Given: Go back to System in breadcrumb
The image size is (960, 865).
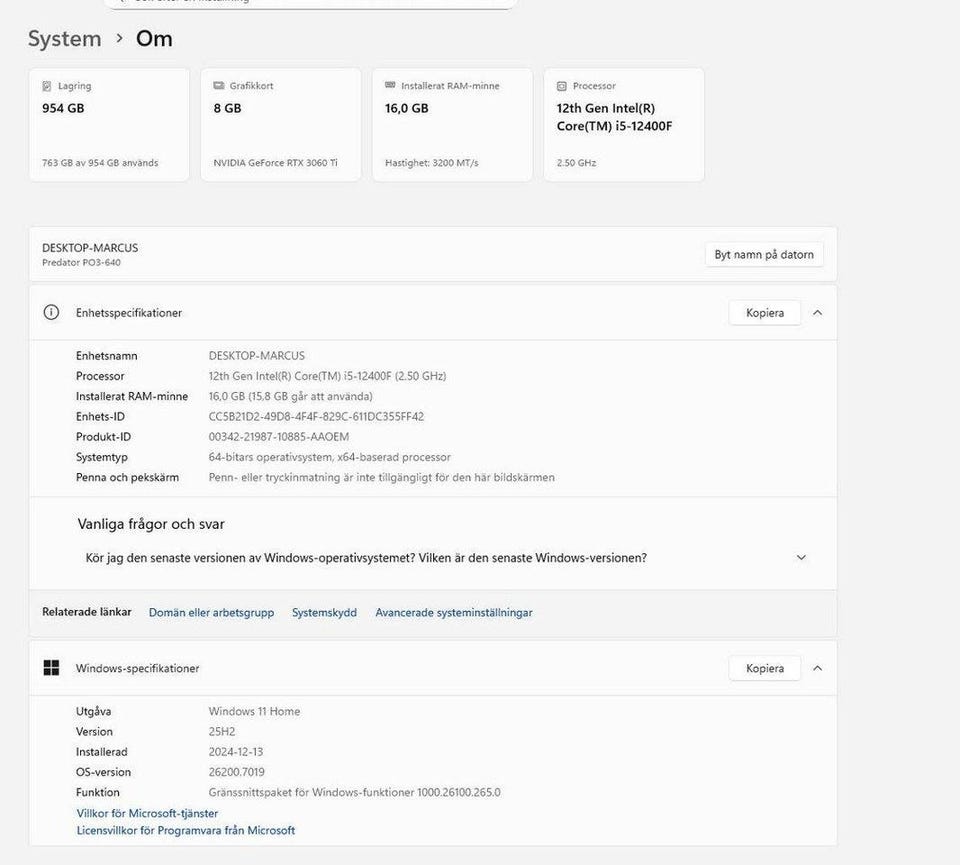Looking at the screenshot, I should [x=64, y=39].
